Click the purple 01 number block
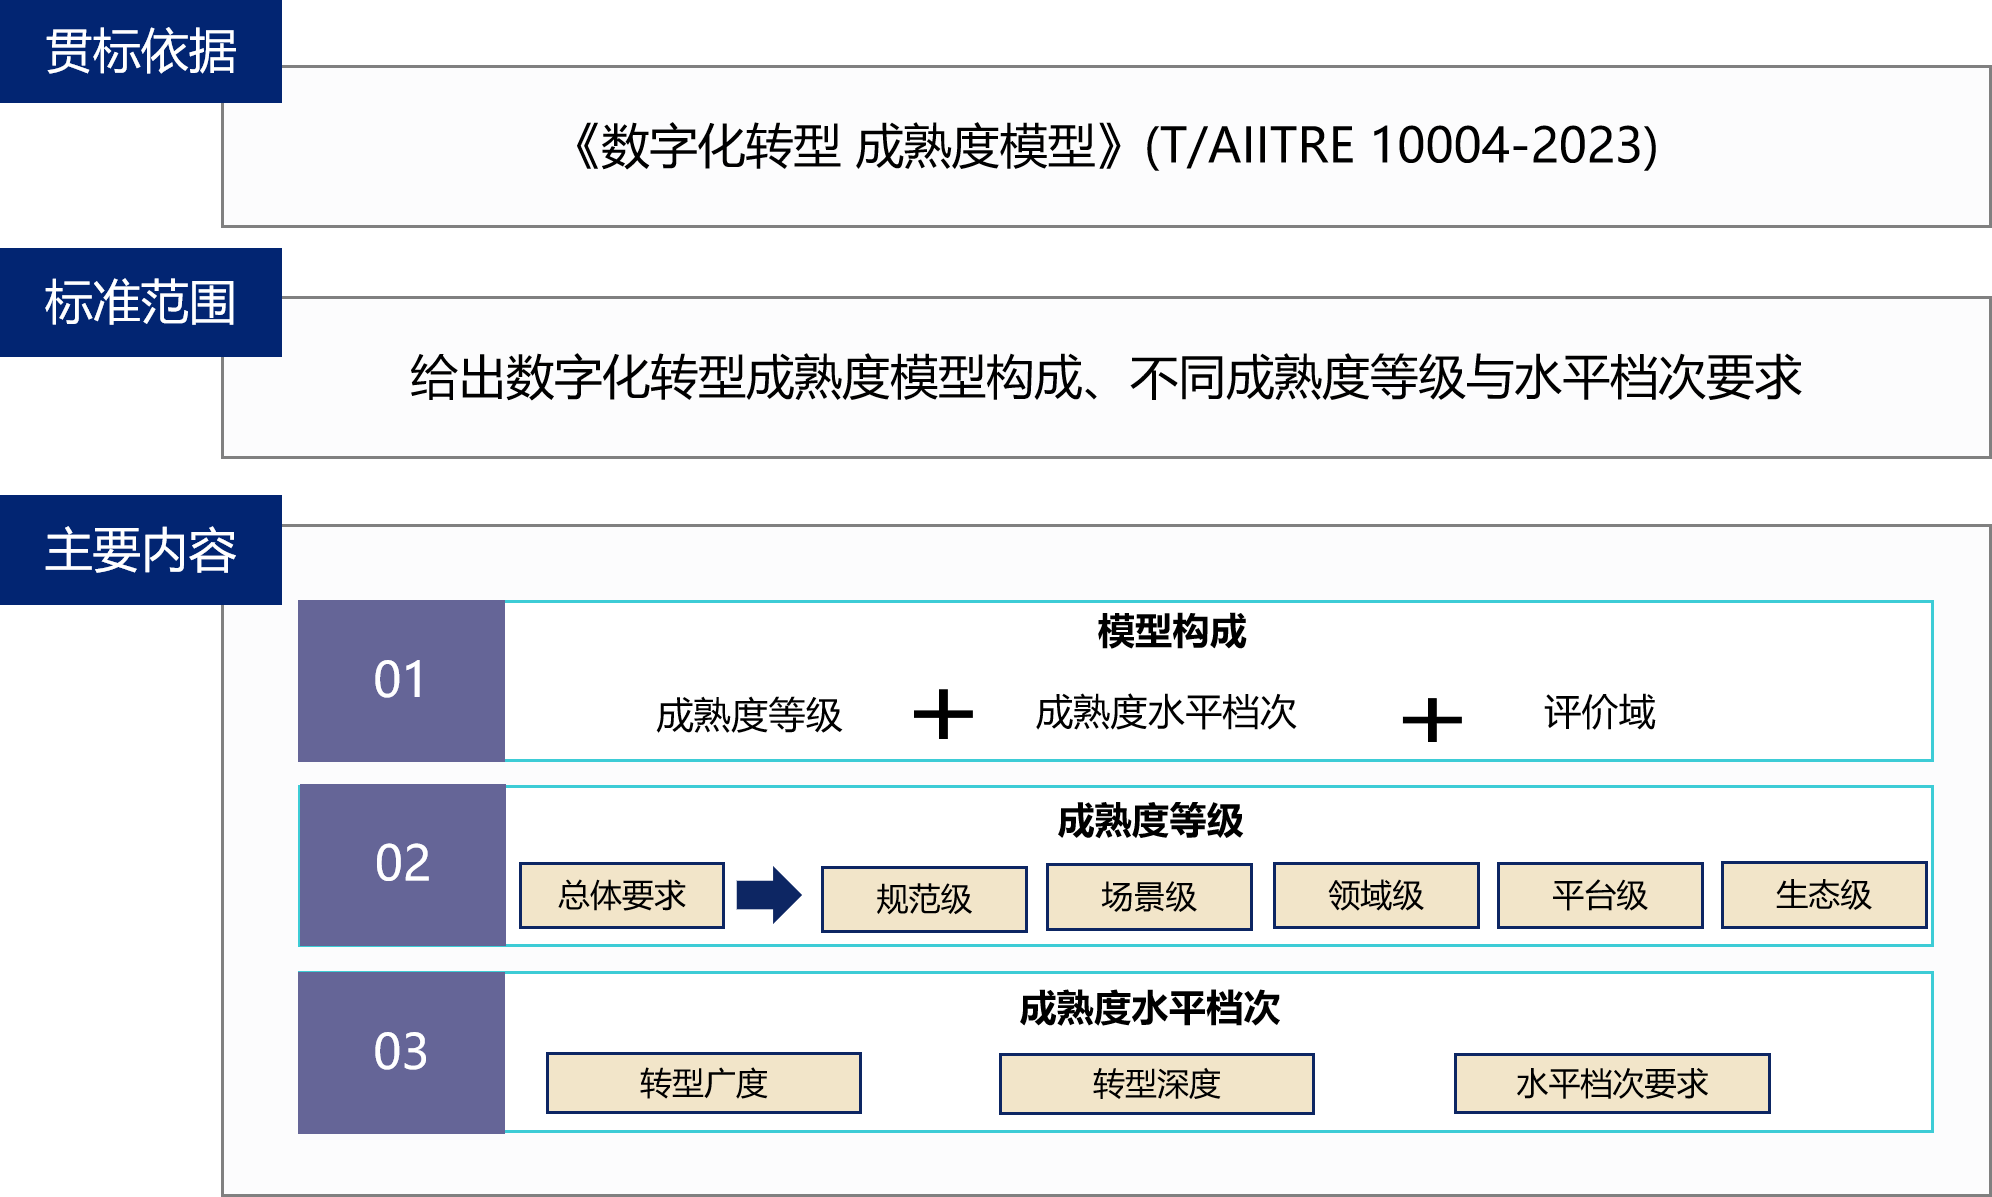 [401, 680]
